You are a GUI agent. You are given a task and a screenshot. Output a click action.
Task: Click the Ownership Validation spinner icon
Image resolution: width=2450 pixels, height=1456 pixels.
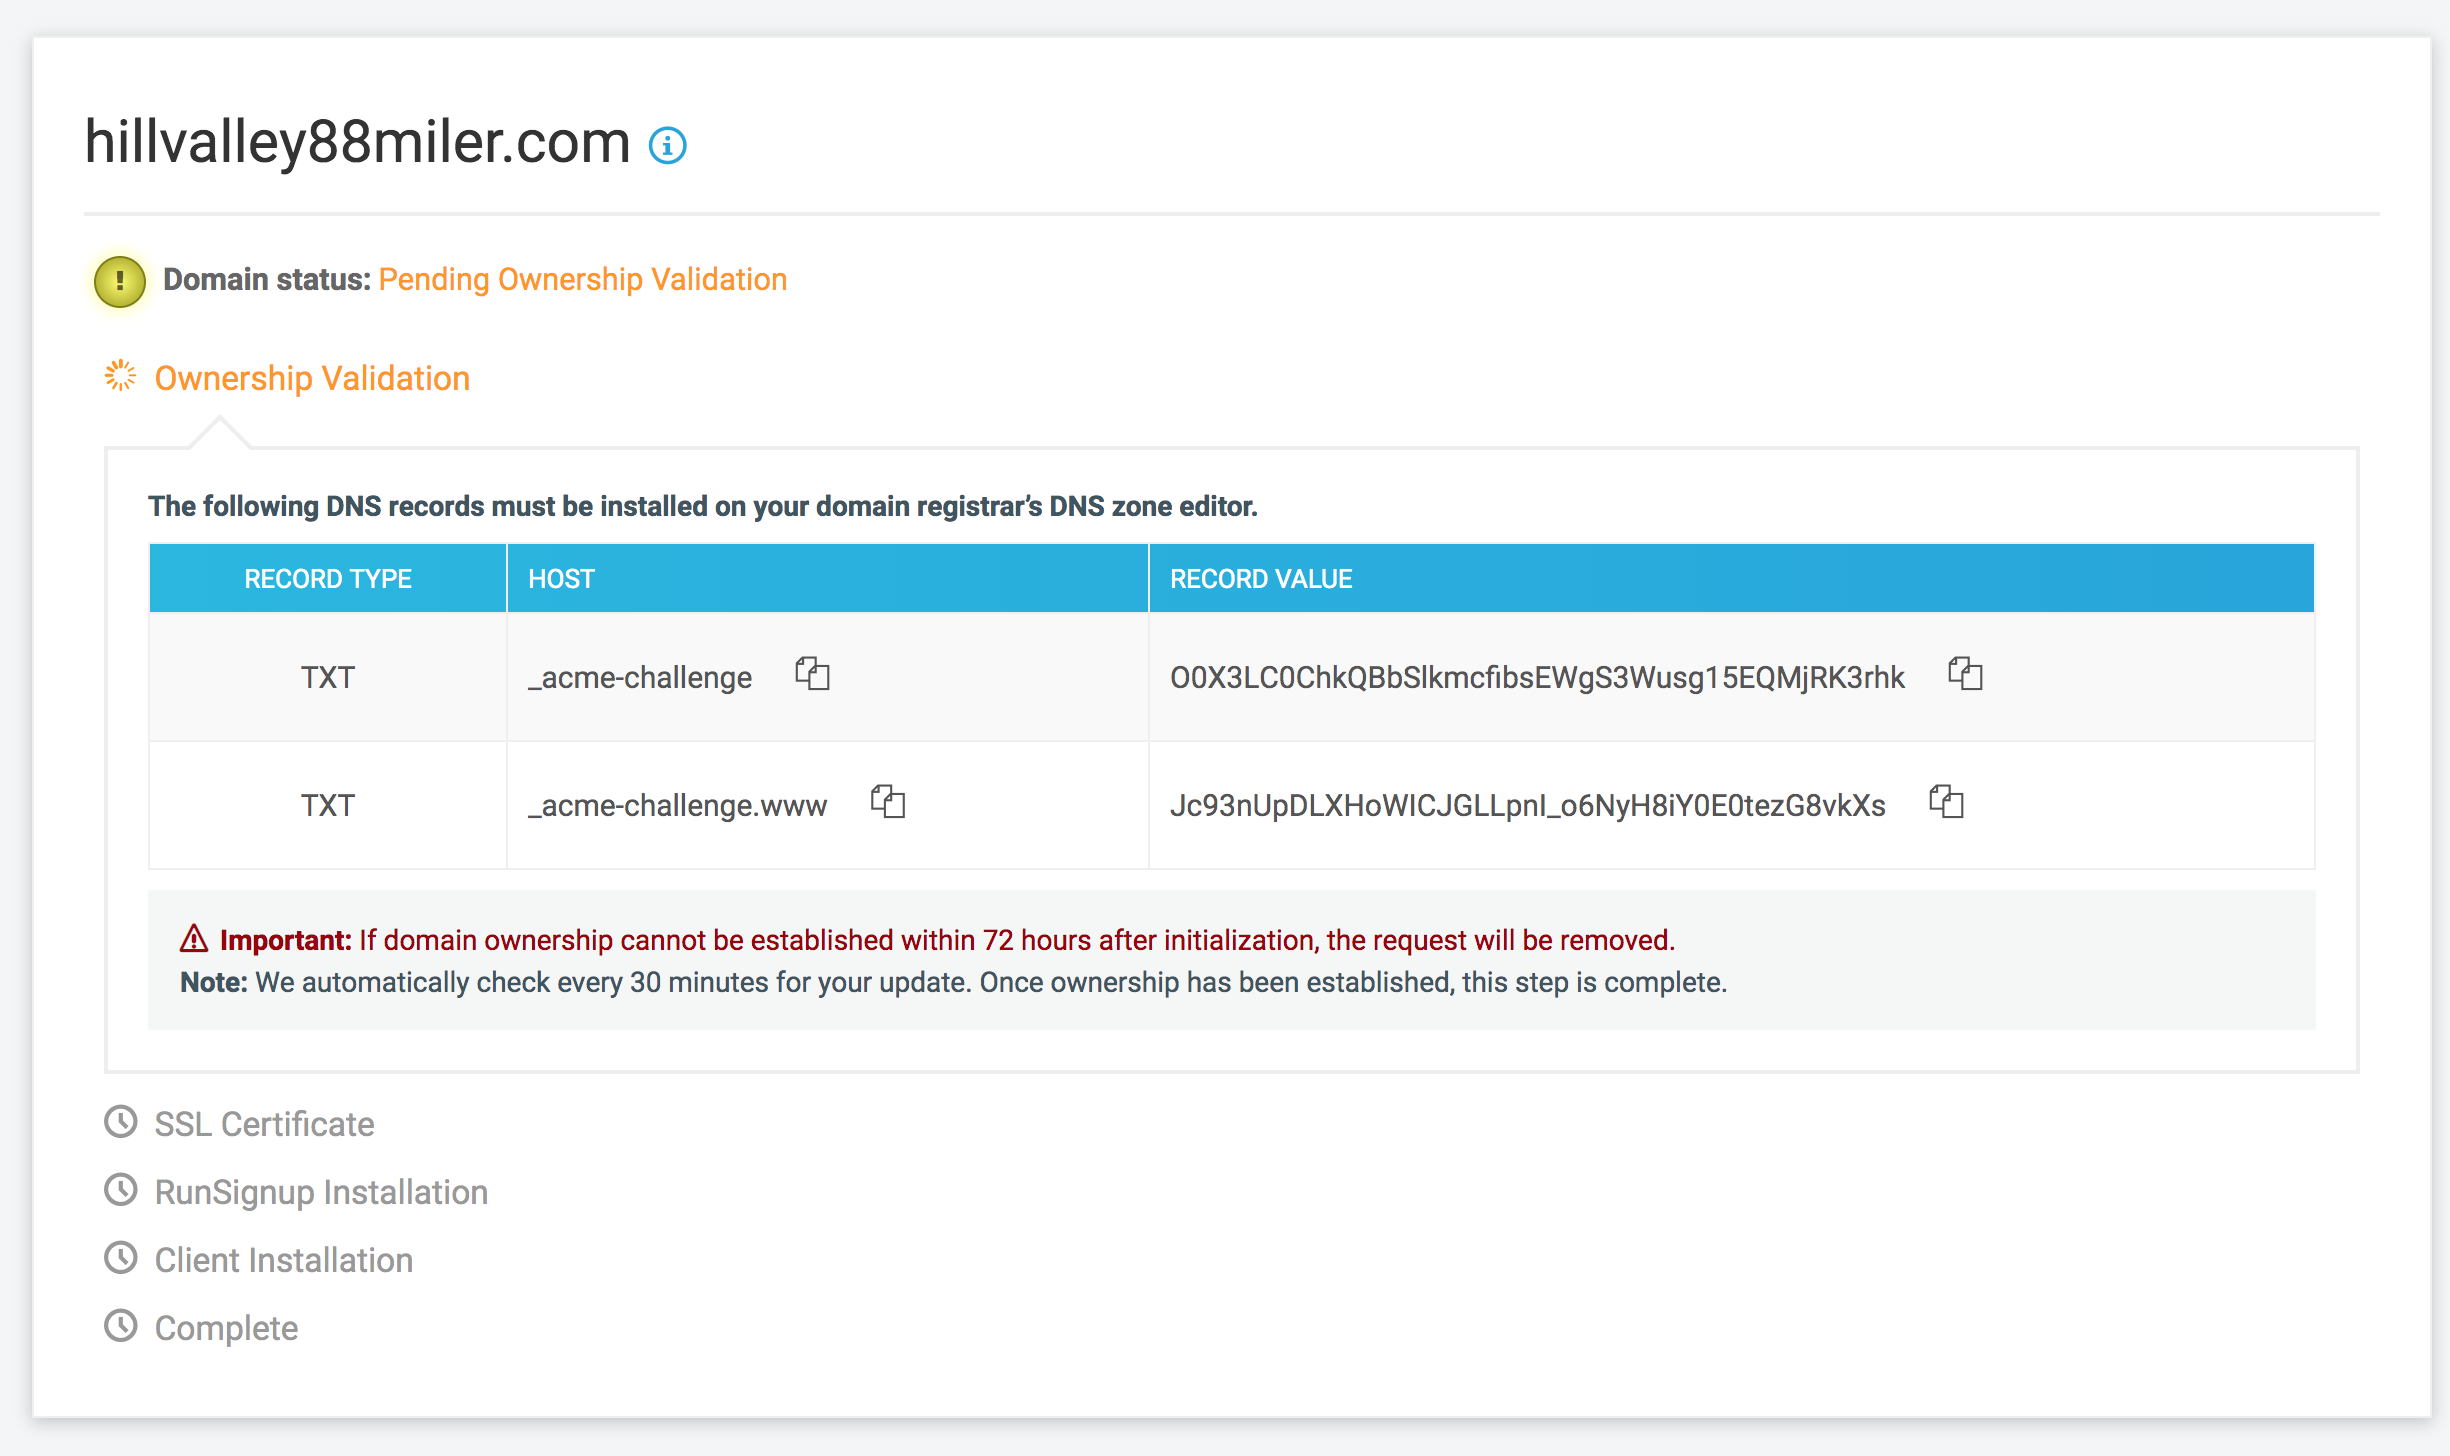click(x=120, y=376)
